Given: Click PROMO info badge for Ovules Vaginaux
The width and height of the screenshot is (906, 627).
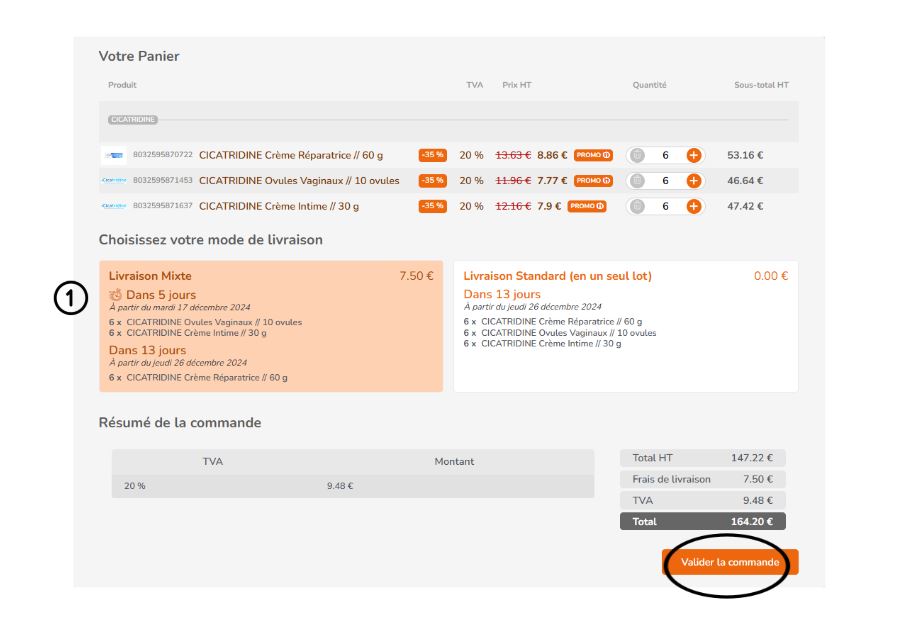Looking at the screenshot, I should coord(593,181).
